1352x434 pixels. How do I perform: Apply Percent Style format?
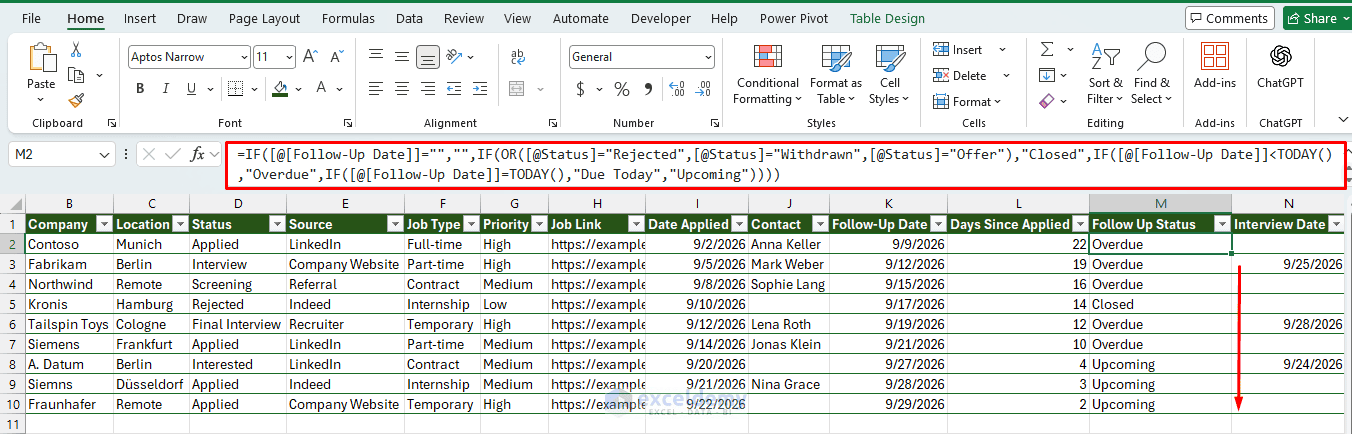coord(622,89)
